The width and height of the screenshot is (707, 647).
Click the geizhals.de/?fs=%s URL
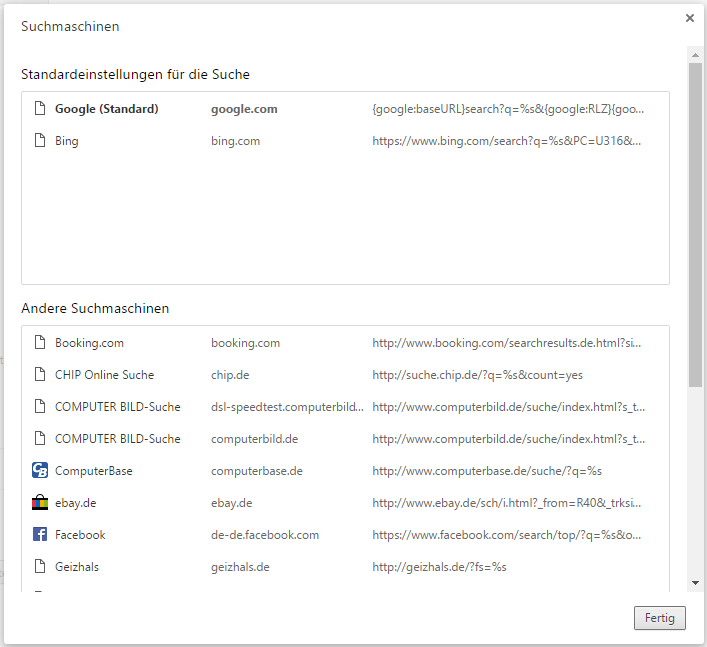click(440, 567)
